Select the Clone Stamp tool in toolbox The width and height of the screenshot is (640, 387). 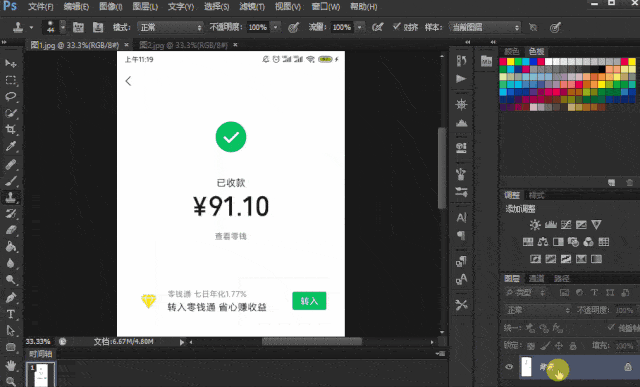tap(11, 198)
